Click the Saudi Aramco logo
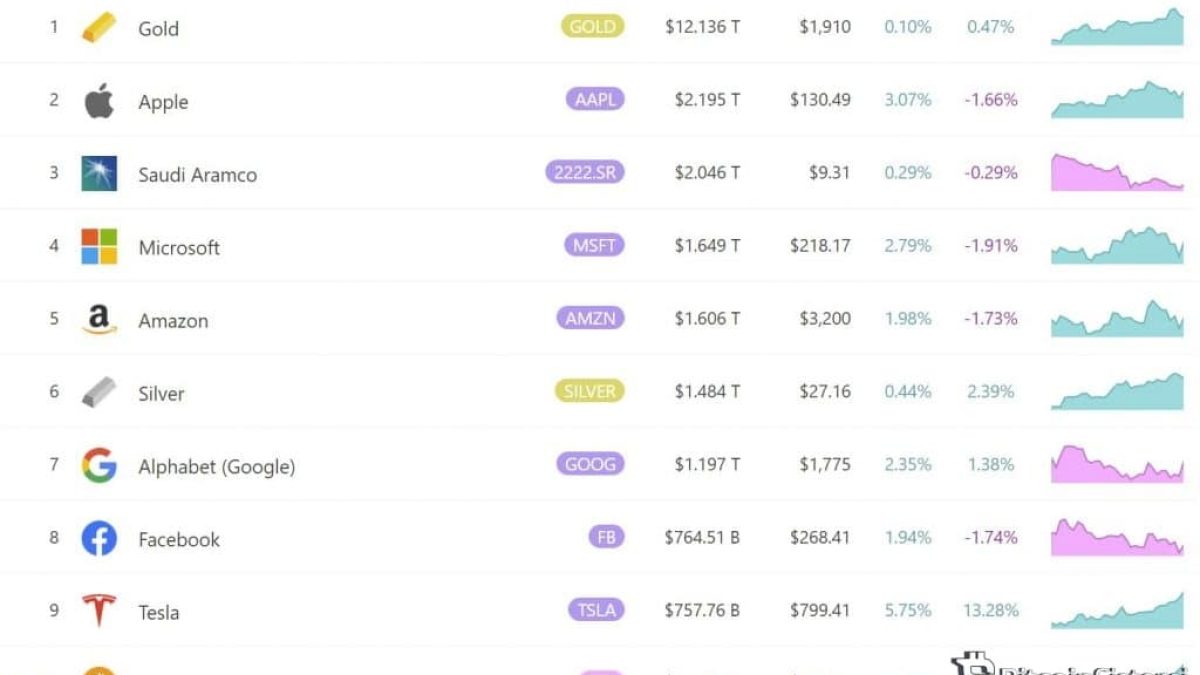Viewport: 1200px width, 675px height. click(99, 173)
